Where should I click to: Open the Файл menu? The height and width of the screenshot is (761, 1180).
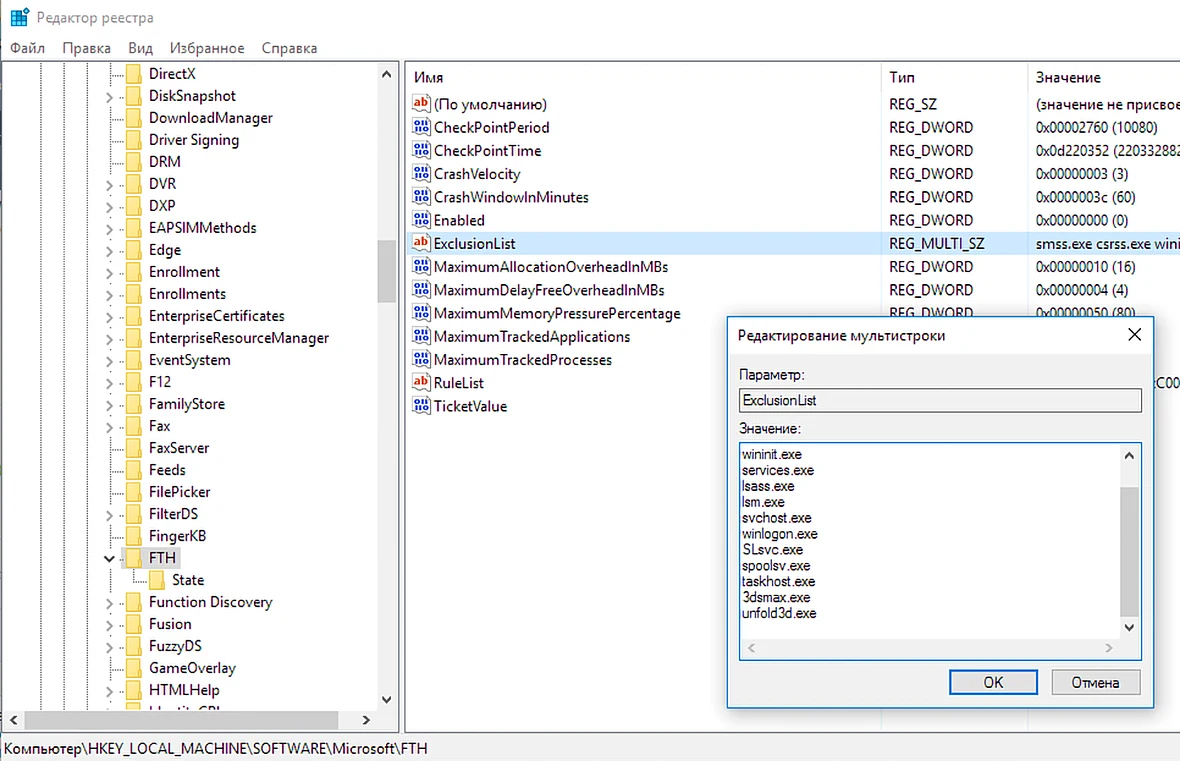[27, 48]
